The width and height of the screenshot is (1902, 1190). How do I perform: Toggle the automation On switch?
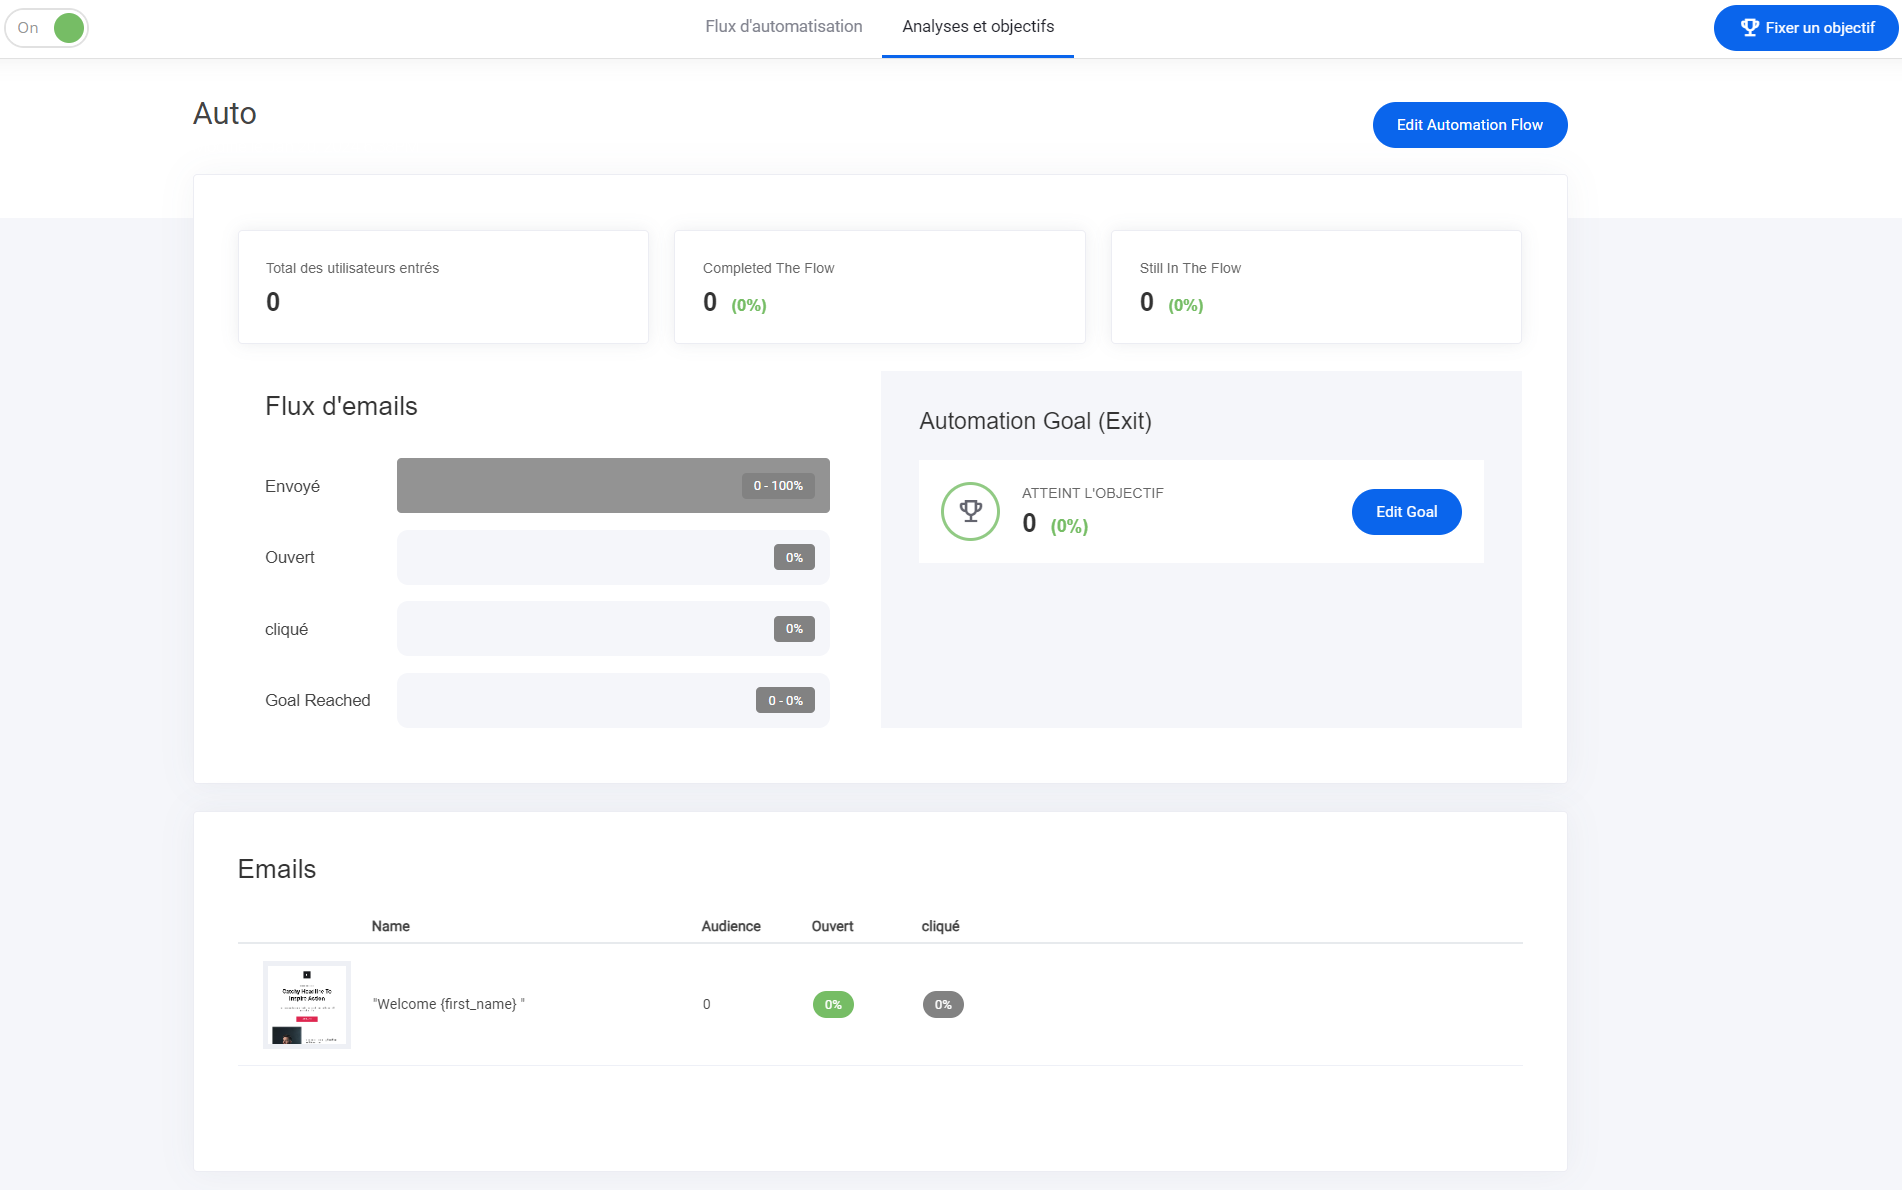tap(47, 28)
